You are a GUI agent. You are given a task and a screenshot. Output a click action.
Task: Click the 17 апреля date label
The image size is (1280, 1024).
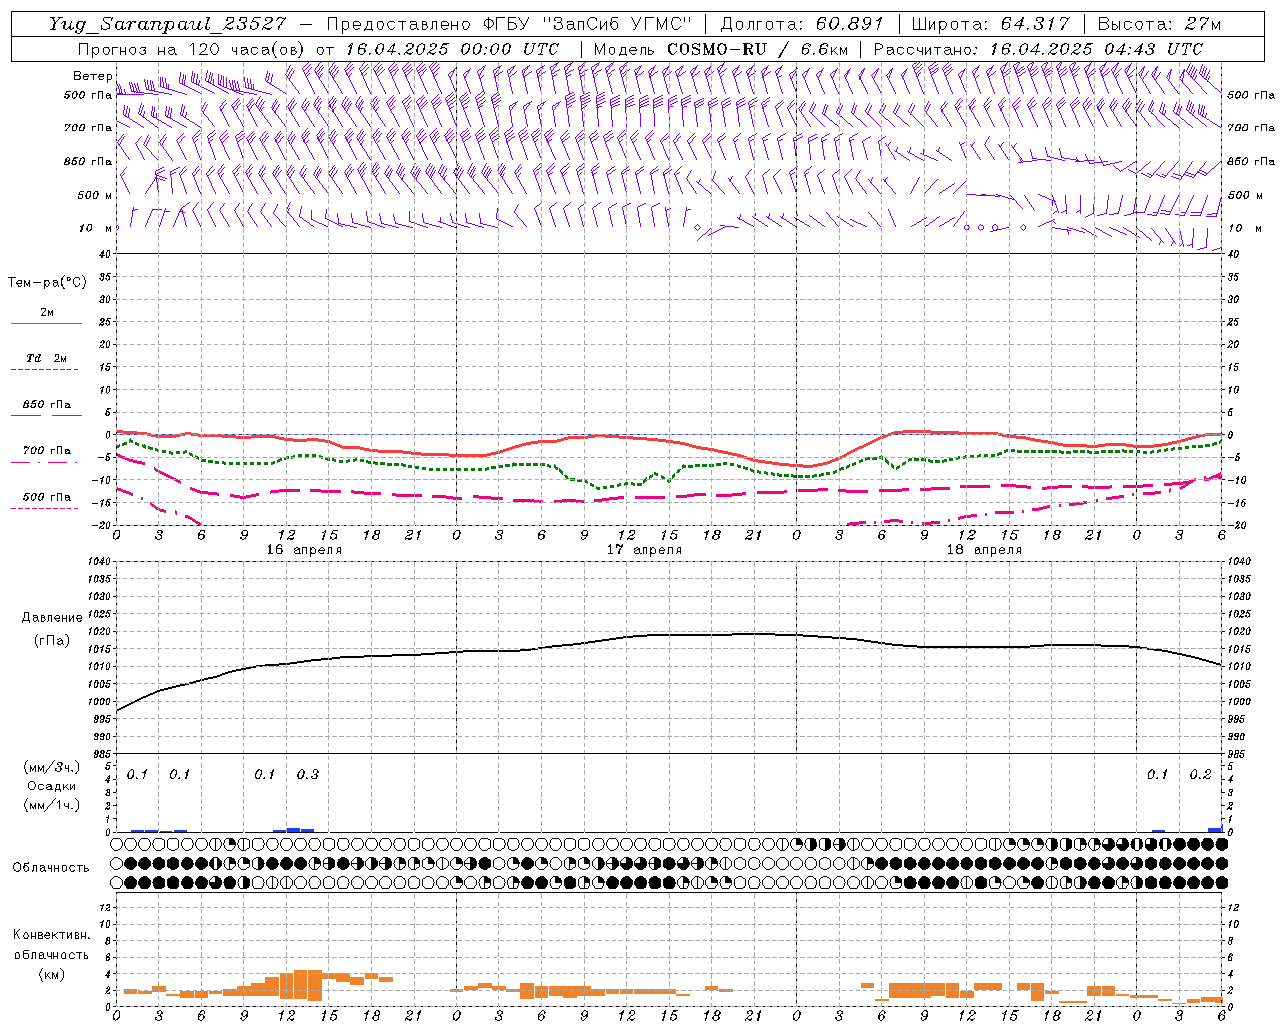click(x=644, y=550)
